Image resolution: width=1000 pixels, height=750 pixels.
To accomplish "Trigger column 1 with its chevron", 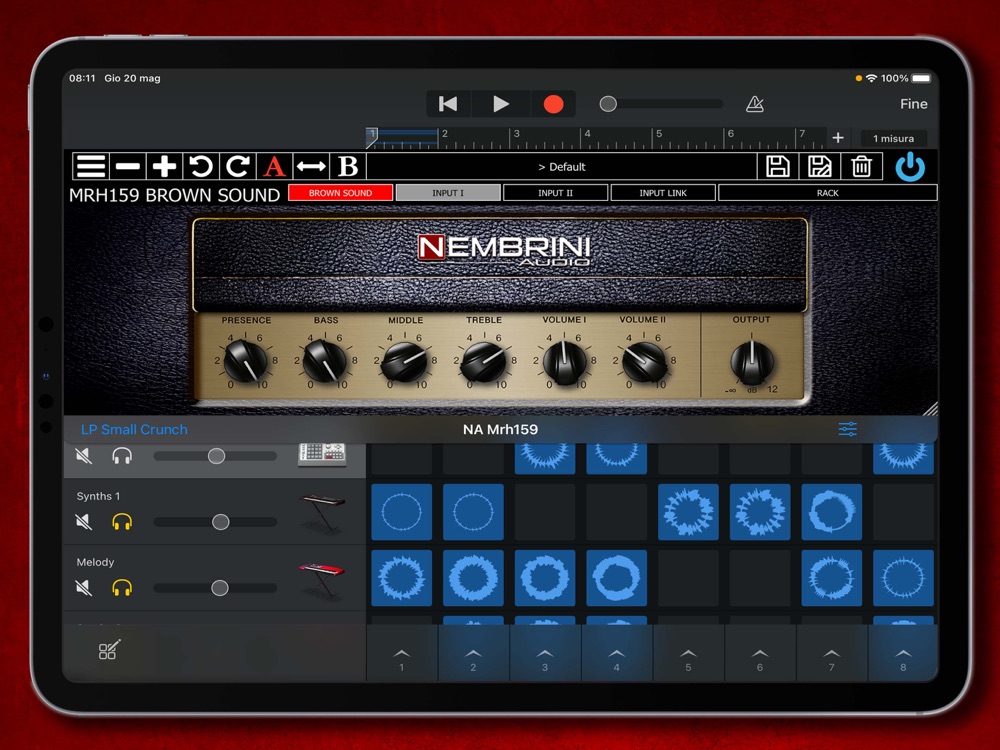I will coord(402,654).
